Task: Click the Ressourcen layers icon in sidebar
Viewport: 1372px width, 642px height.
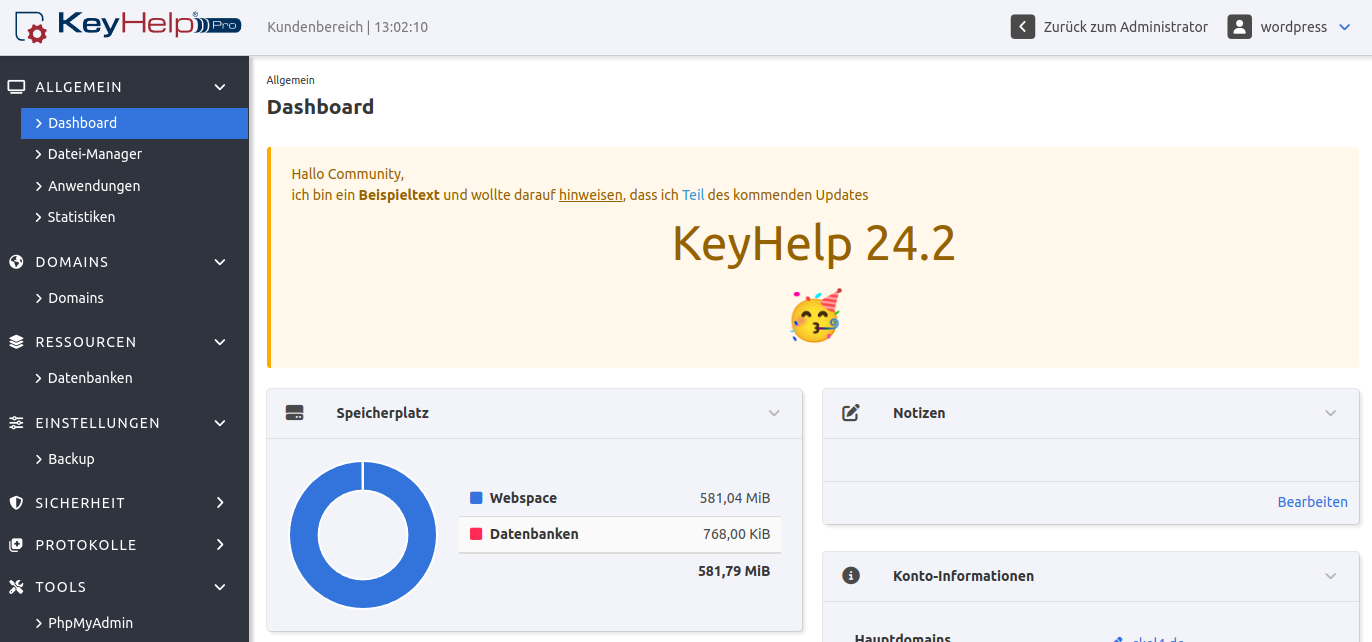Action: pyautogui.click(x=16, y=342)
